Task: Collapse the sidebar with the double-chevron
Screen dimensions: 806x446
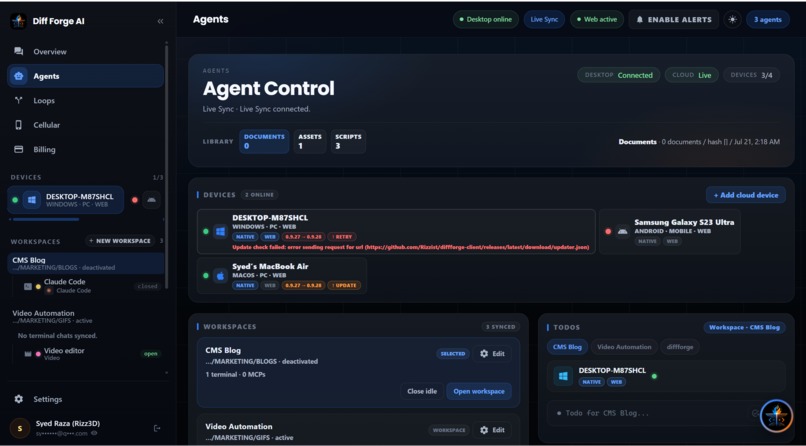Action: click(160, 21)
